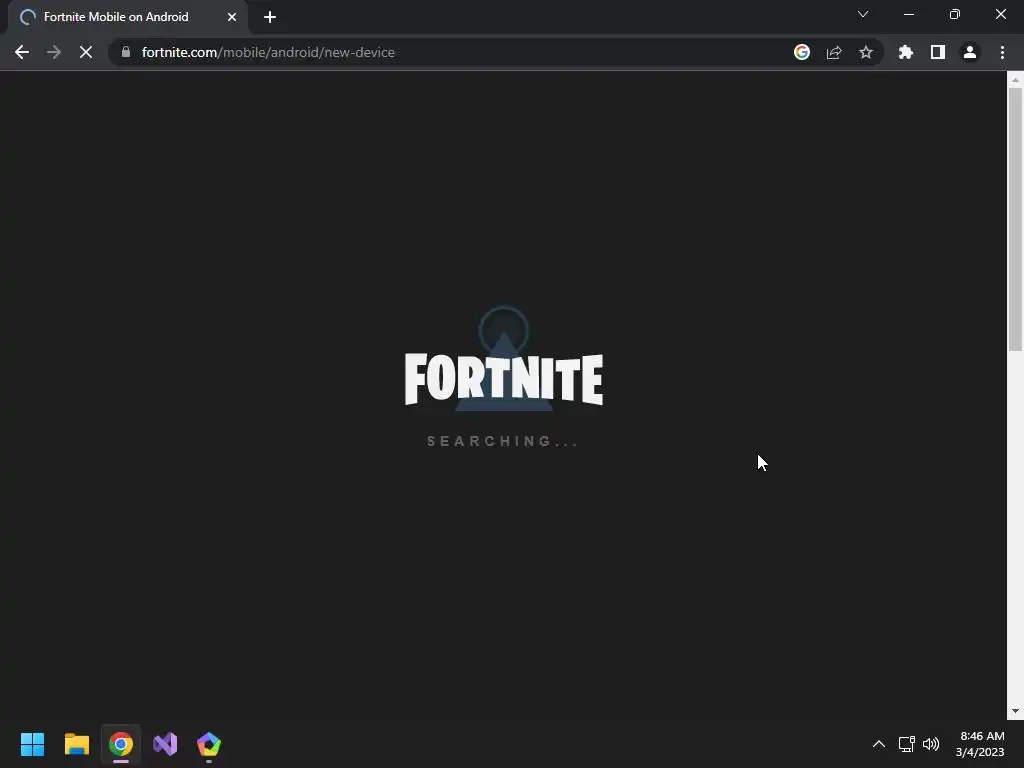Click the forward navigation arrow
Screen dimensions: 1024x768
(x=54, y=52)
